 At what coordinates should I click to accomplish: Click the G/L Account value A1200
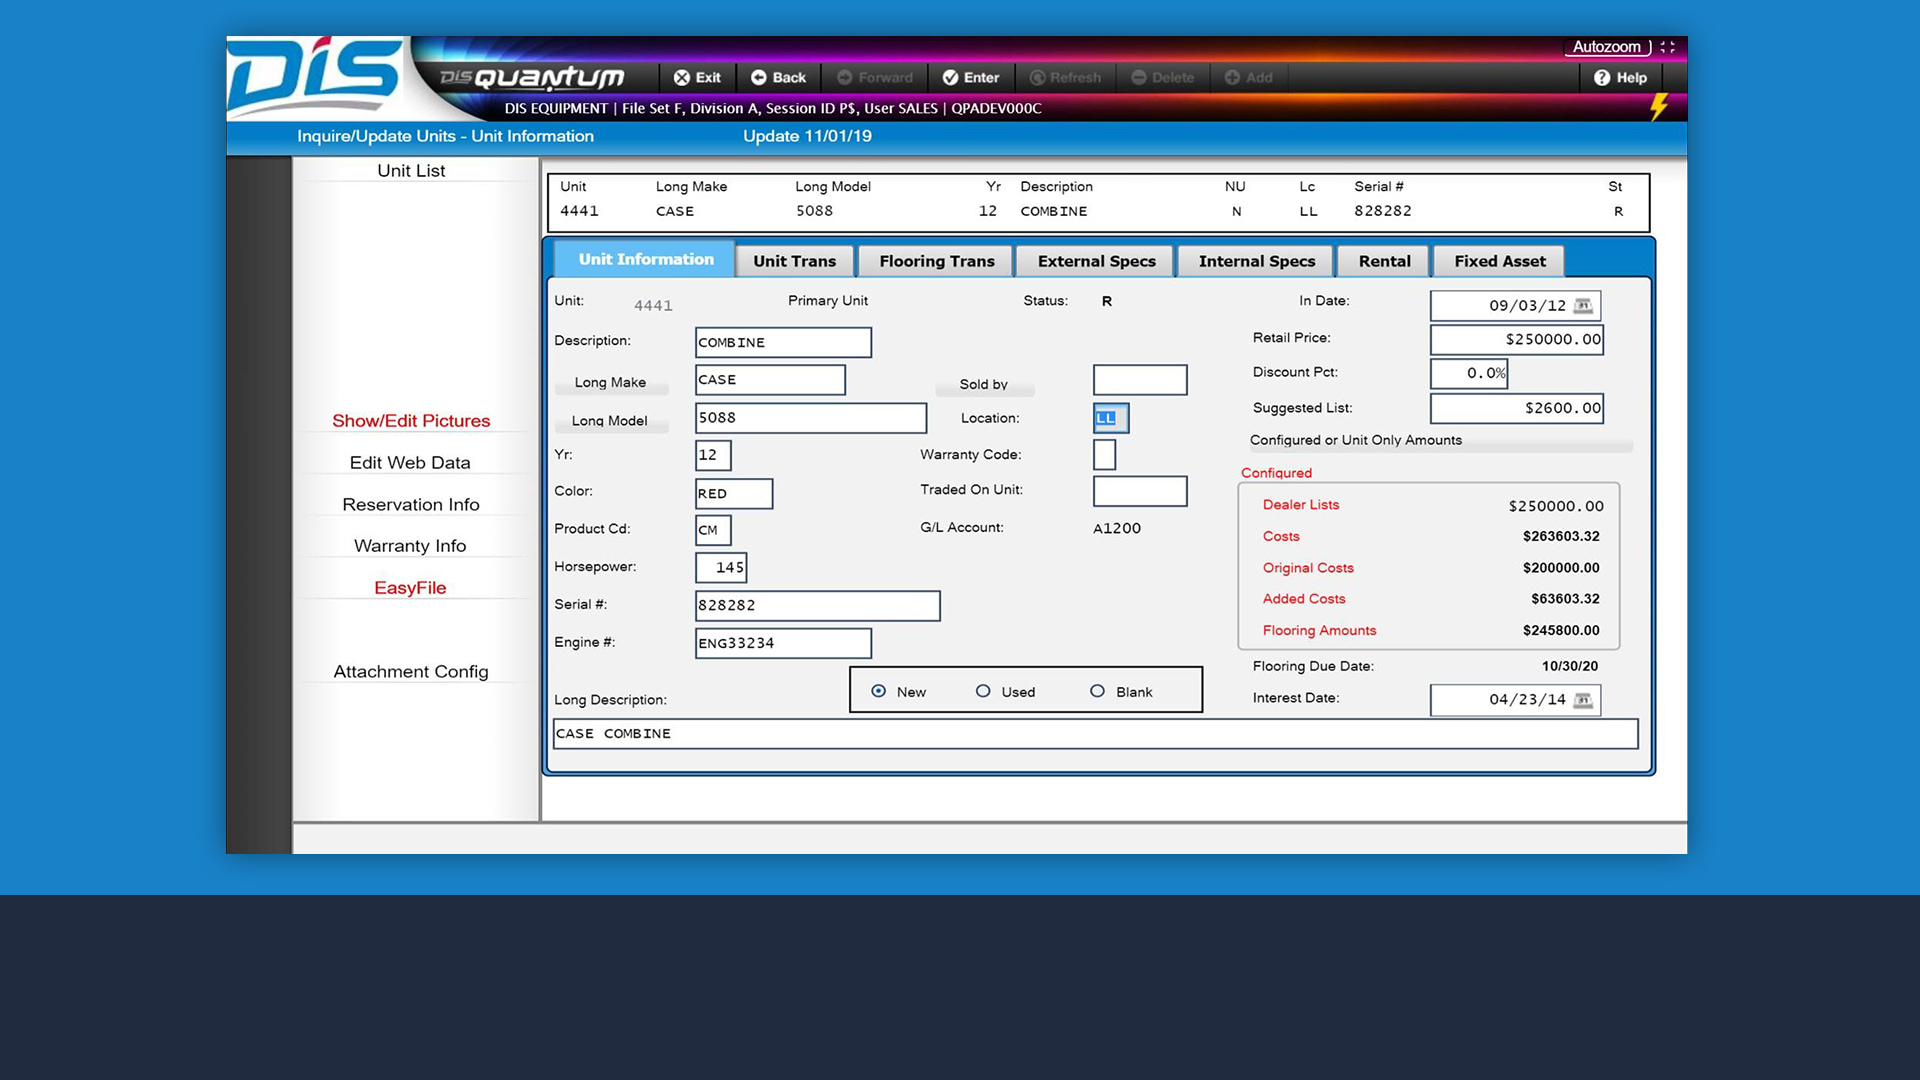(x=1117, y=528)
